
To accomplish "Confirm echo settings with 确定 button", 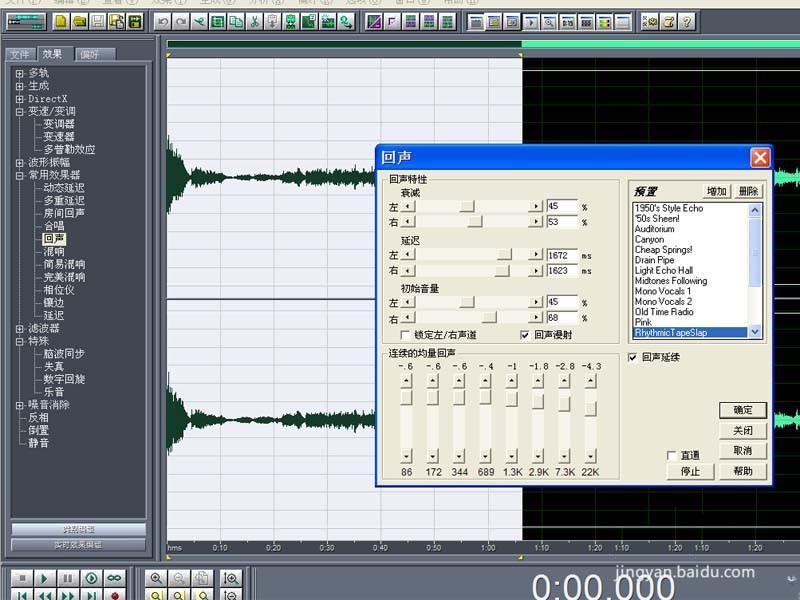I will pyautogui.click(x=741, y=410).
